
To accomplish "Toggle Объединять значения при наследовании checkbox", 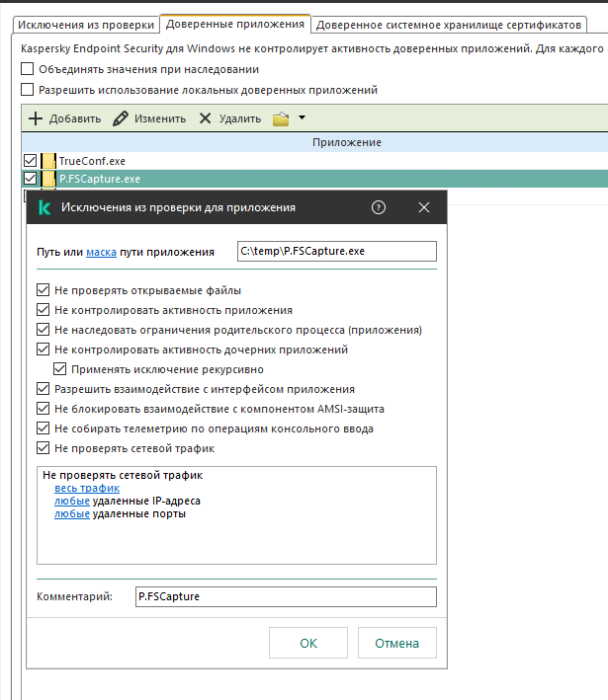I will pyautogui.click(x=27, y=69).
